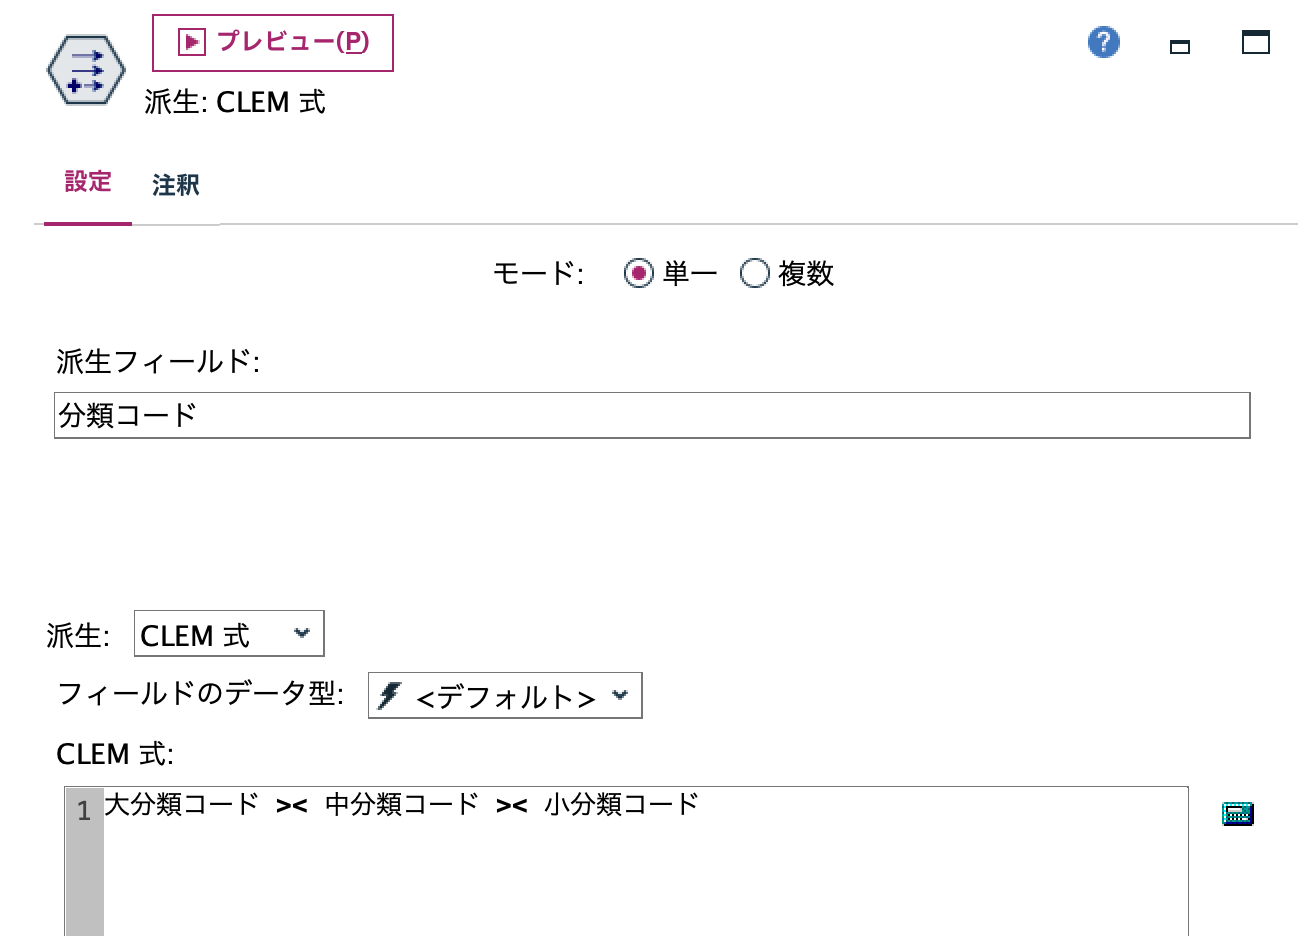Image resolution: width=1314 pixels, height=936 pixels.
Task: Click the collapse dialog icon
Action: pyautogui.click(x=1178, y=46)
